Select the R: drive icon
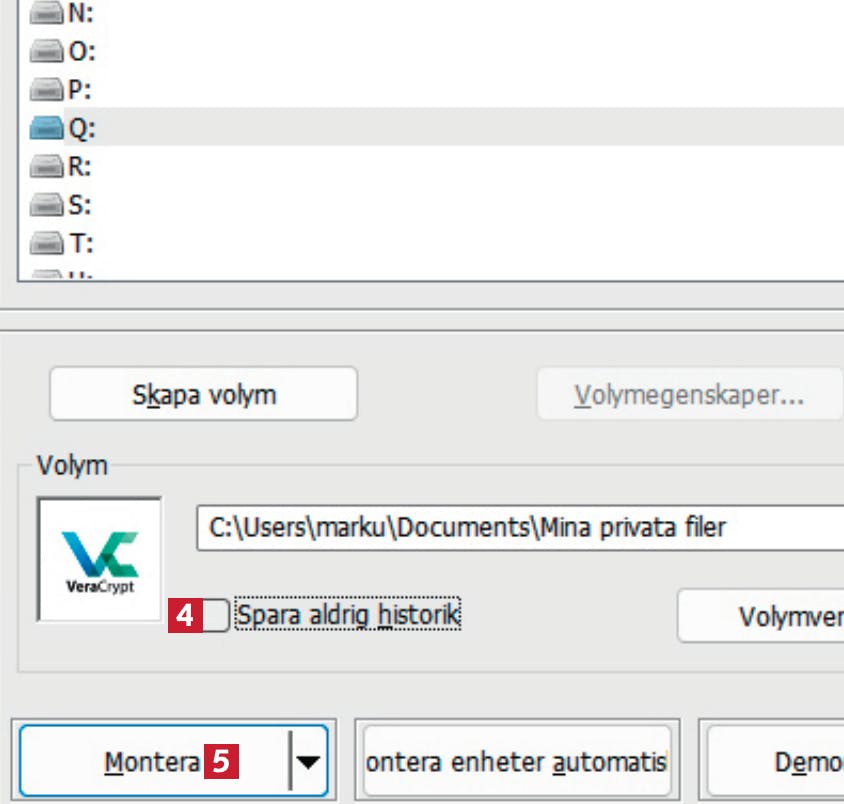This screenshot has width=844, height=804. pyautogui.click(x=46, y=166)
